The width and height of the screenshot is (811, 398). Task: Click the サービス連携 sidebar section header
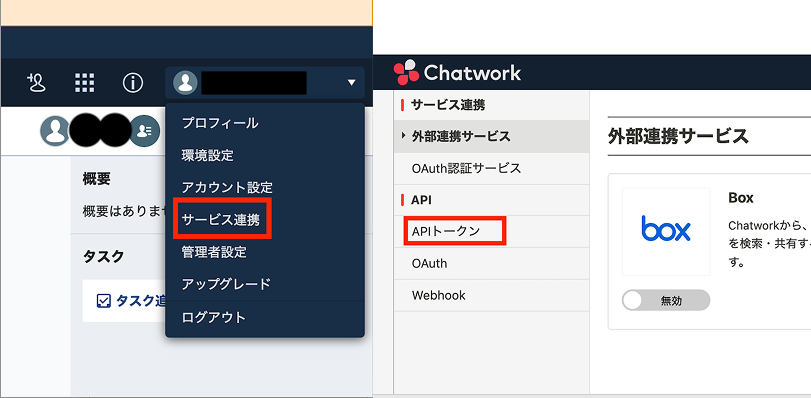448,105
